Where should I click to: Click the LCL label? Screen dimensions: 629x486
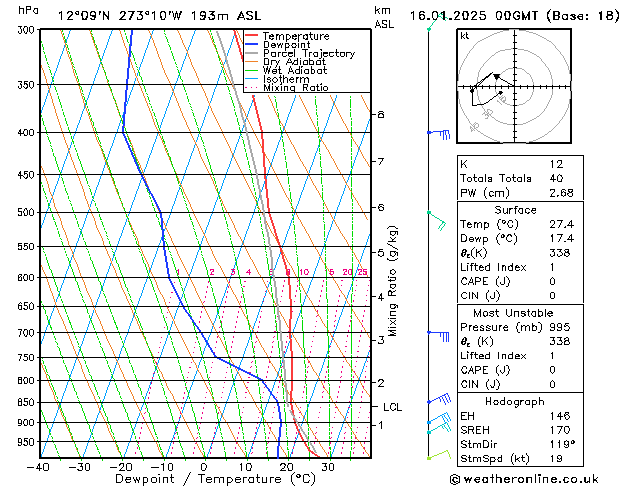click(392, 407)
